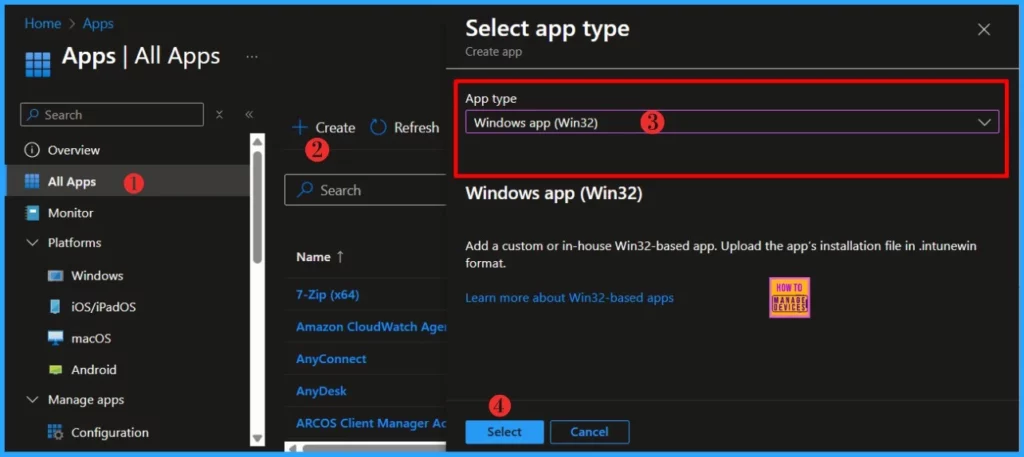Open the Amazon CloudWatch Agent app
This screenshot has height=457, width=1024.
[371, 326]
